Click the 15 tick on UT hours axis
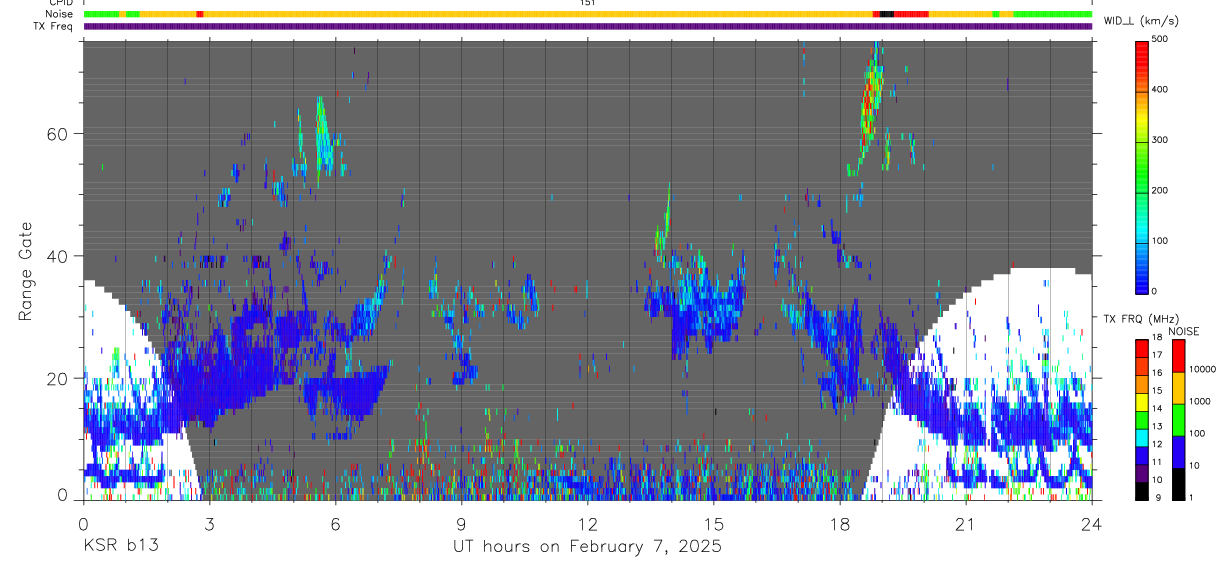The width and height of the screenshot is (1228, 567). [x=714, y=523]
